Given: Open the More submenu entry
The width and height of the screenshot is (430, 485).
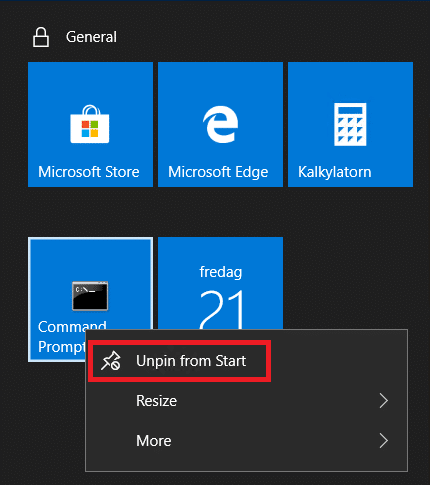Looking at the screenshot, I should point(246,441).
